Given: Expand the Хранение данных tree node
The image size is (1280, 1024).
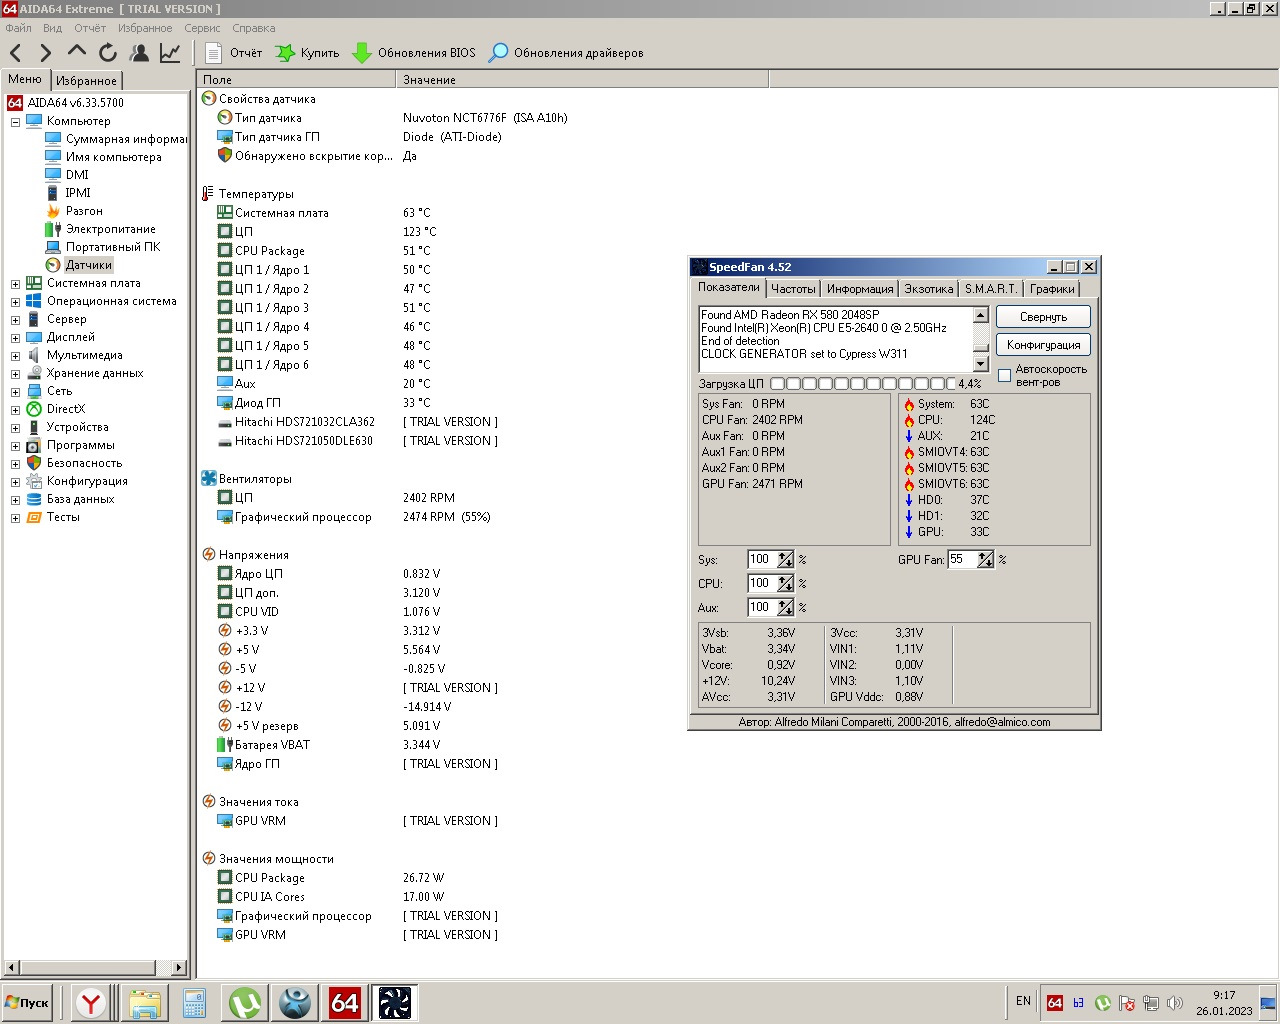Looking at the screenshot, I should [15, 374].
